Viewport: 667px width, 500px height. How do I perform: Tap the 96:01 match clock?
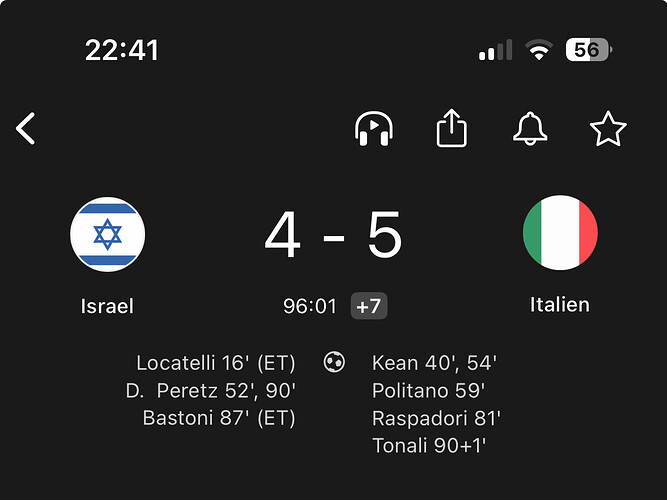(310, 306)
